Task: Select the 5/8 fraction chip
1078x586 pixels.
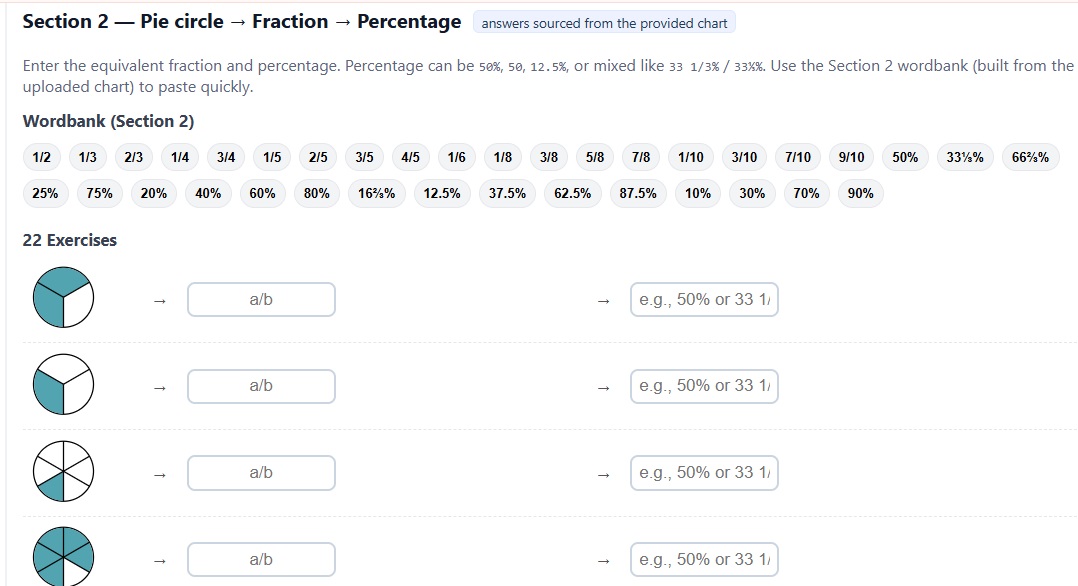Action: tap(595, 157)
